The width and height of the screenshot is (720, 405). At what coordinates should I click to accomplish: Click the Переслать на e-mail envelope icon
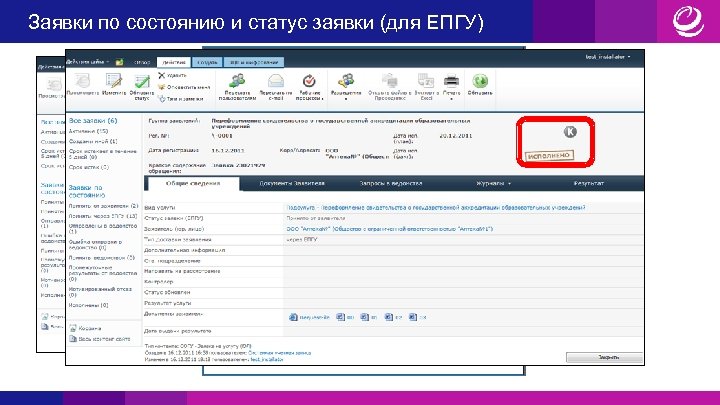pyautogui.click(x=276, y=81)
